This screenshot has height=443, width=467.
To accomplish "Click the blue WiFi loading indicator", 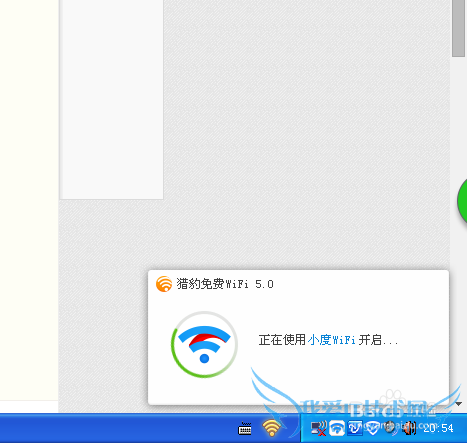I will (x=204, y=344).
